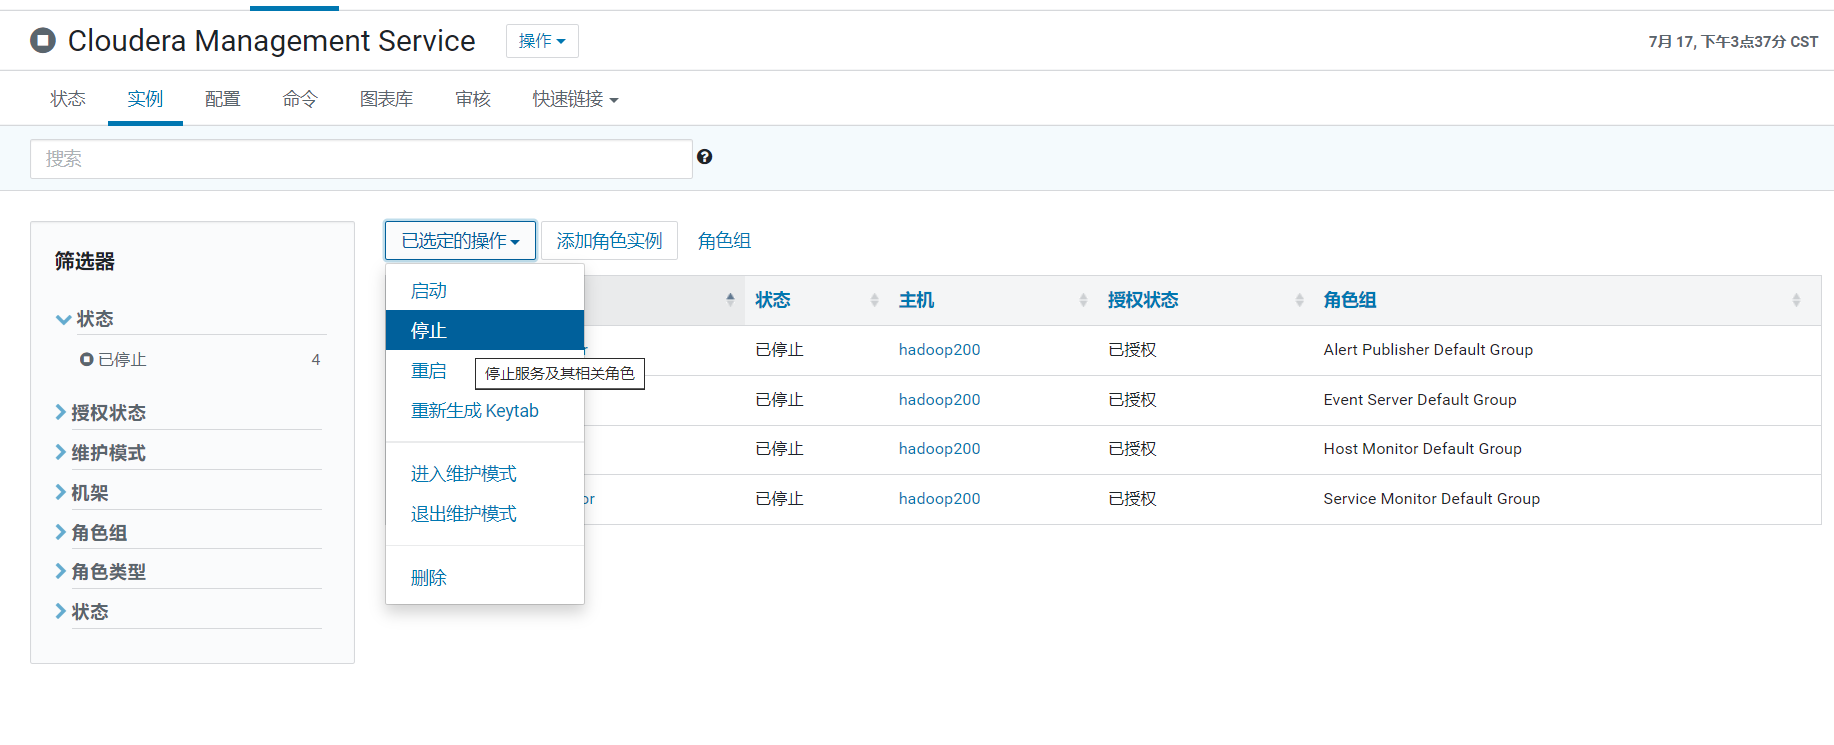Click the 主机 column header
Image resolution: width=1834 pixels, height=745 pixels.
[916, 300]
